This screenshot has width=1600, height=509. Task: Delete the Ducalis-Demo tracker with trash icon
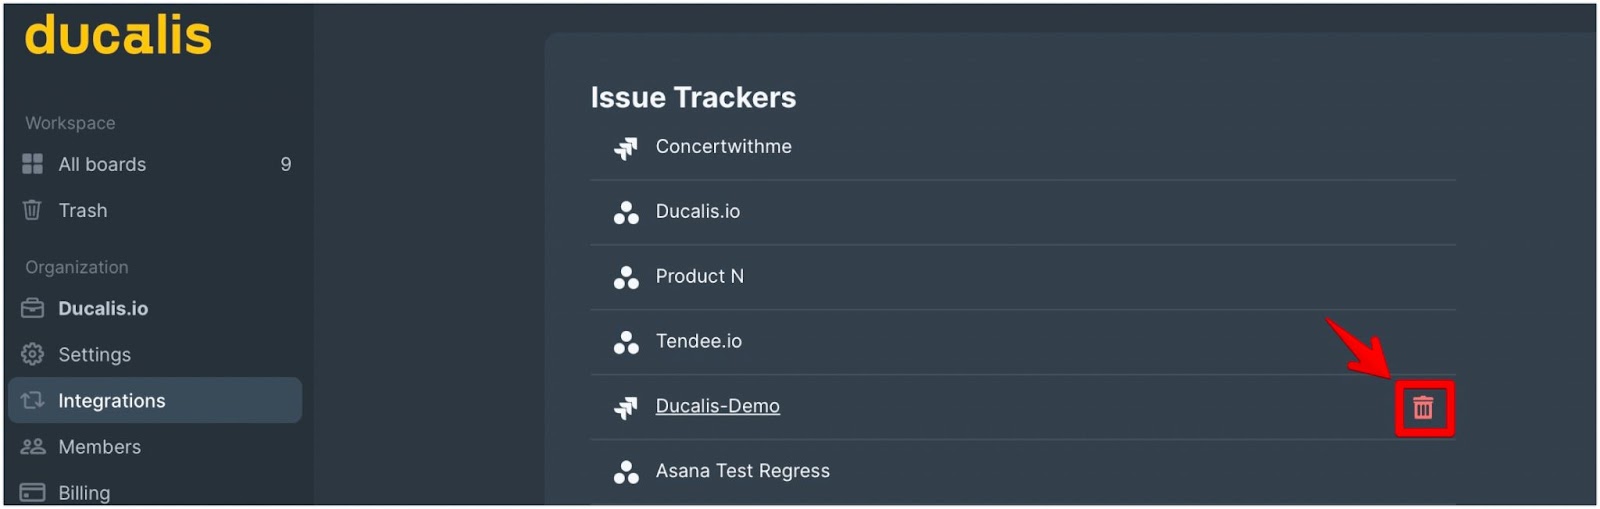[1423, 407]
